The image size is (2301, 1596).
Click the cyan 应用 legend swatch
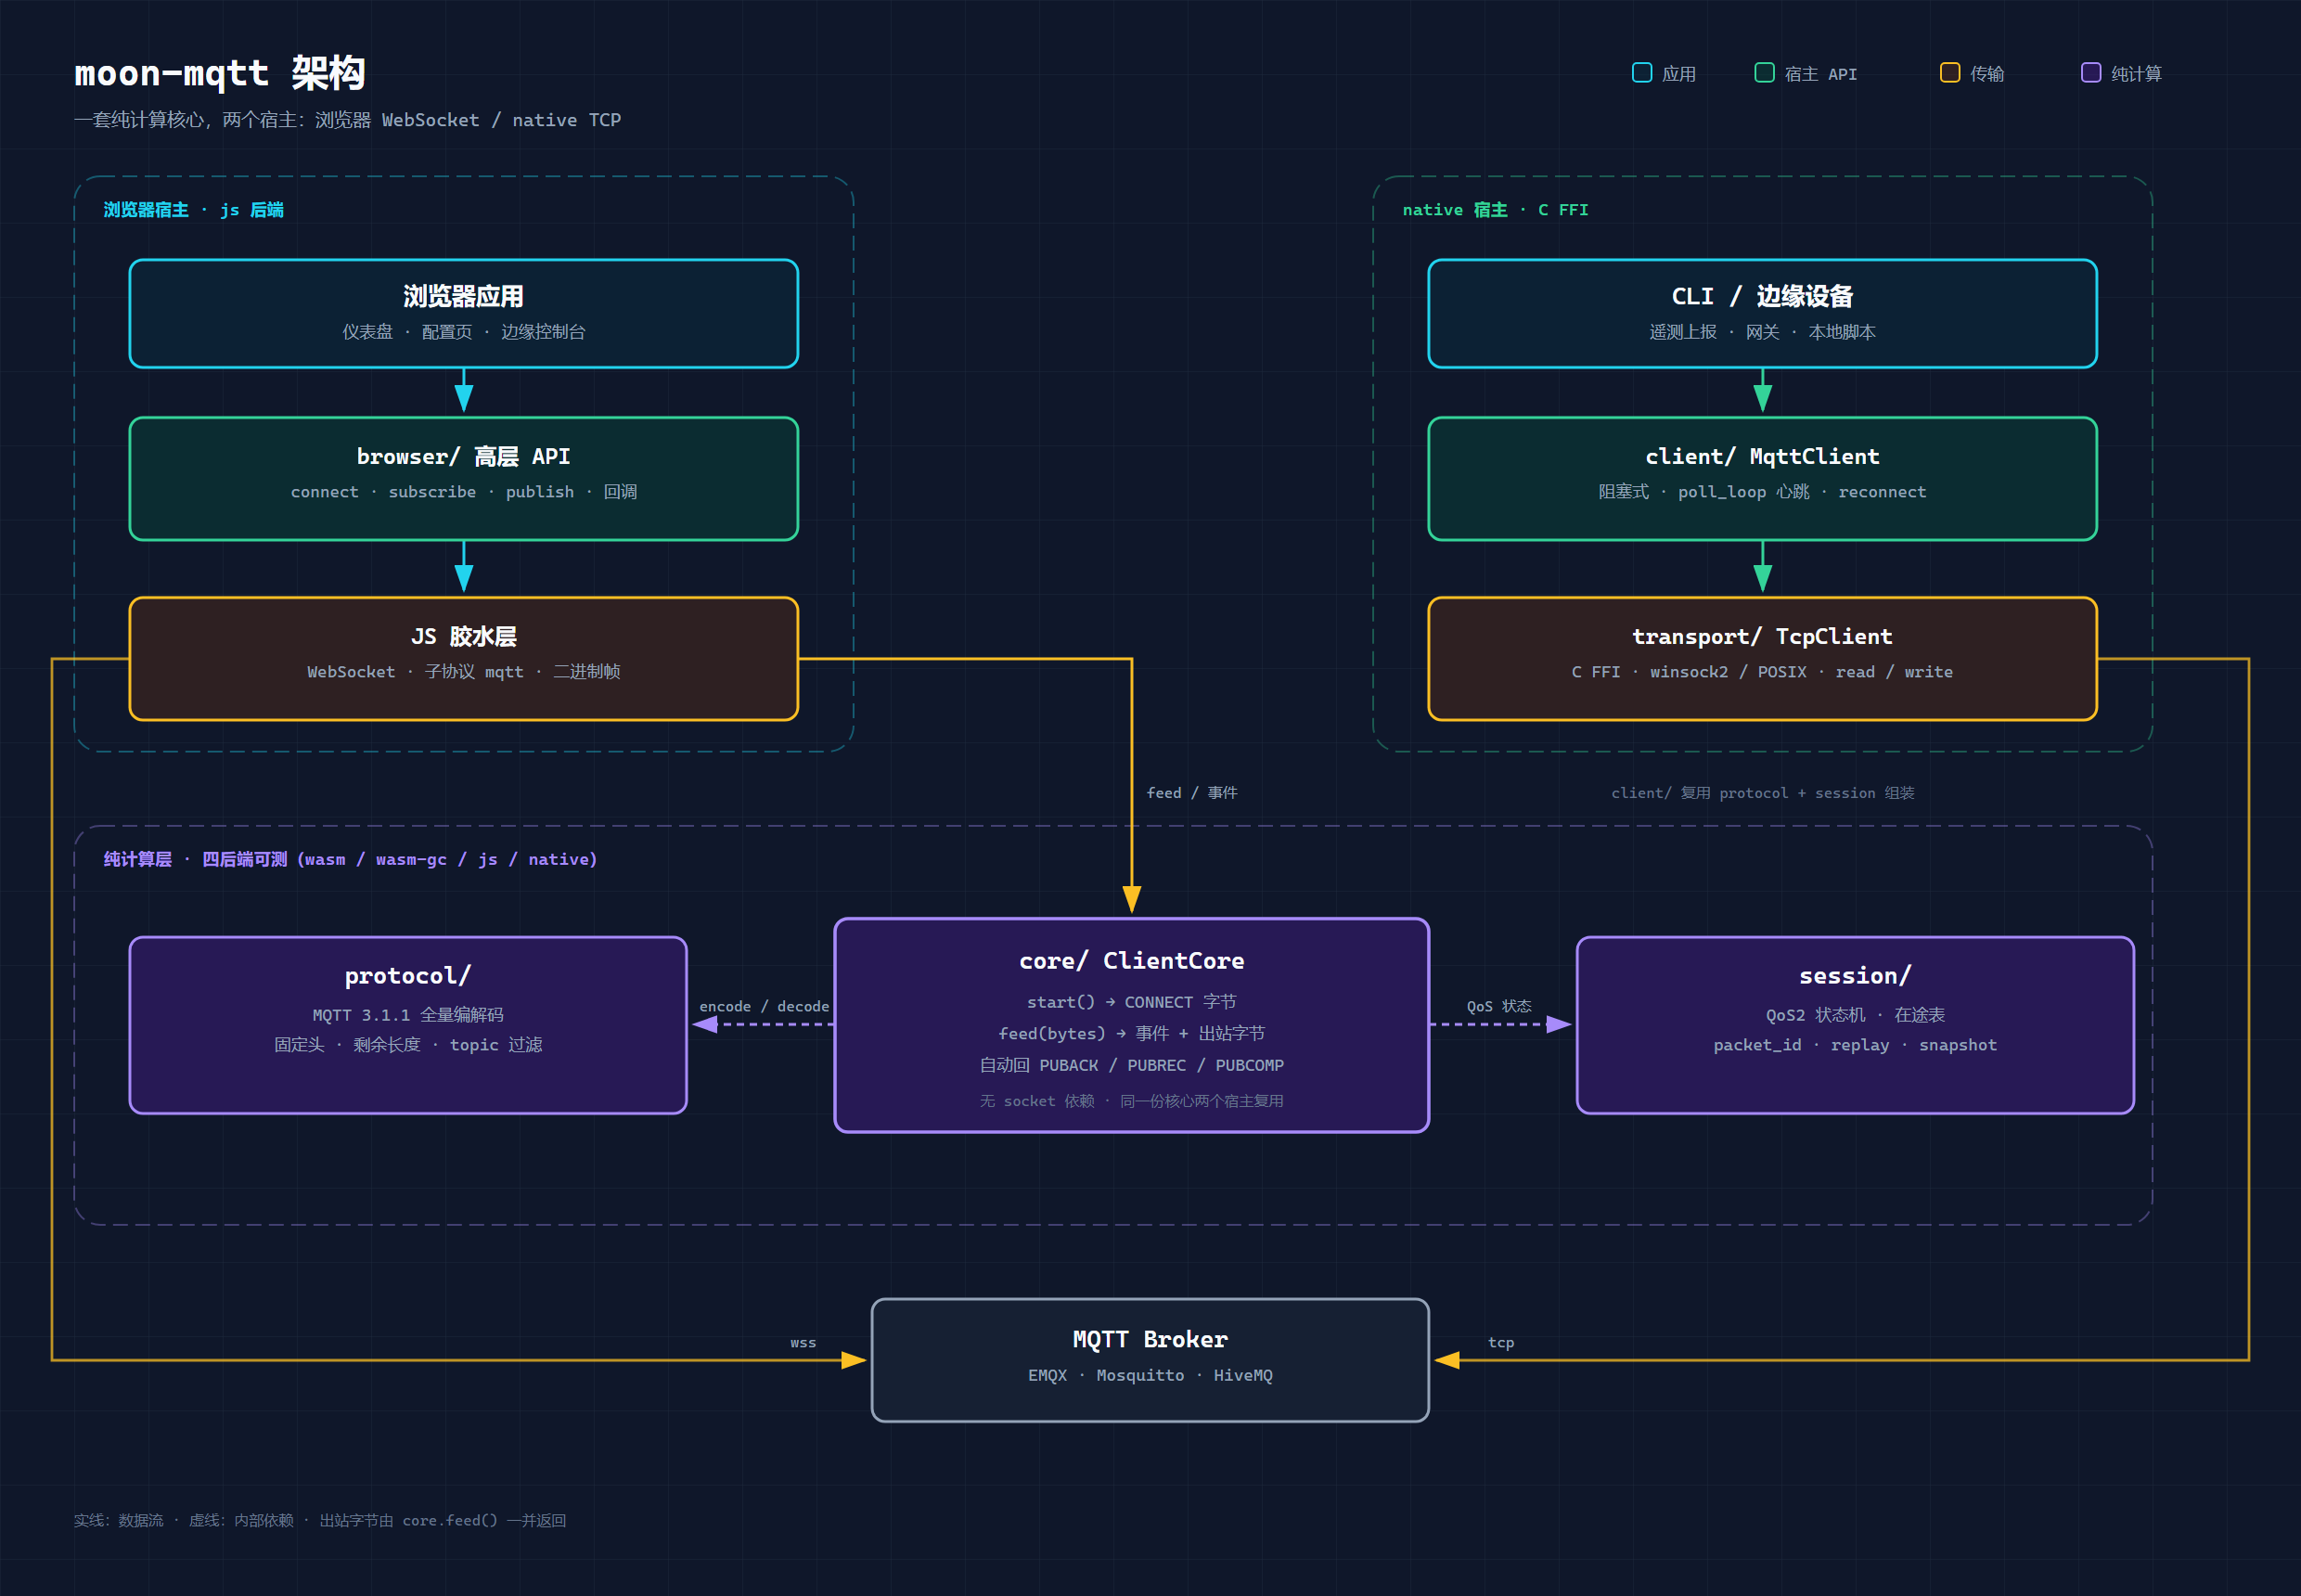(1642, 73)
